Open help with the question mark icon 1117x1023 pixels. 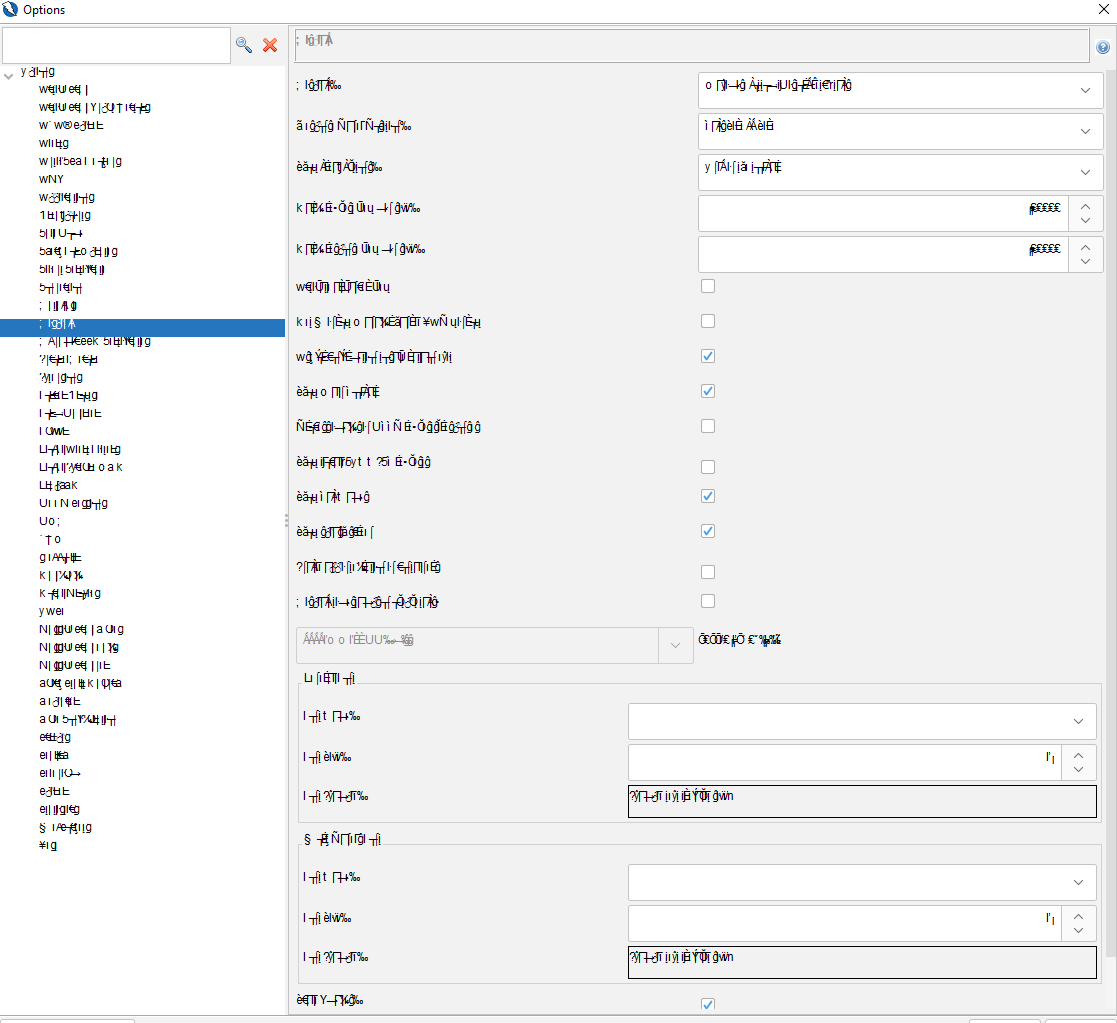pos(1103,45)
